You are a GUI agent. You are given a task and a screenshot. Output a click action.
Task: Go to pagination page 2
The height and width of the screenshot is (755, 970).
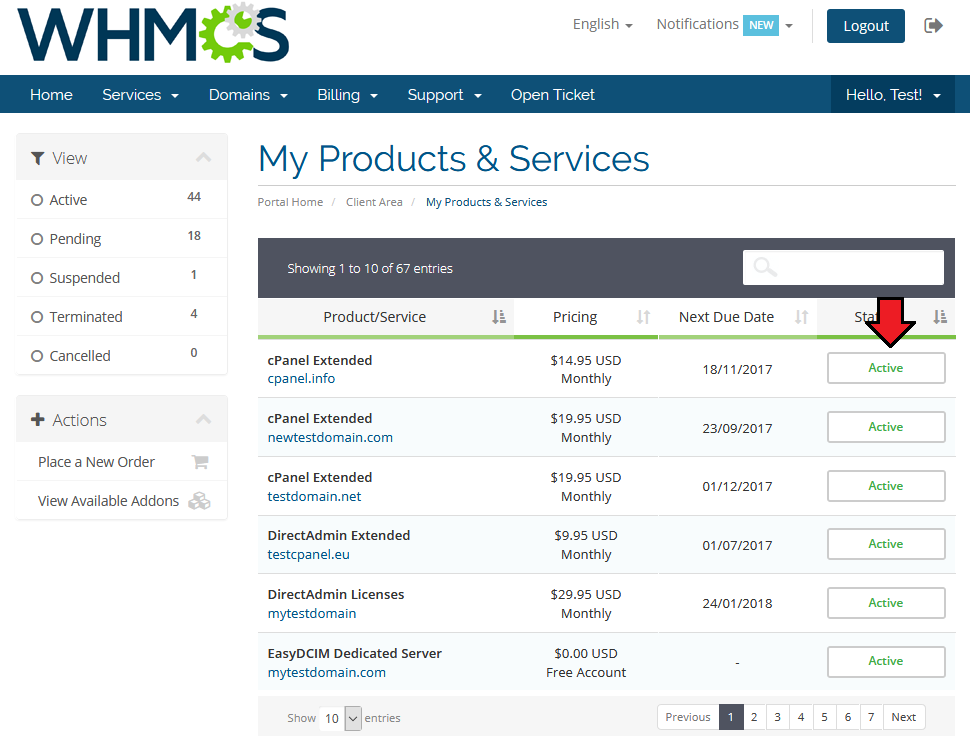click(754, 717)
